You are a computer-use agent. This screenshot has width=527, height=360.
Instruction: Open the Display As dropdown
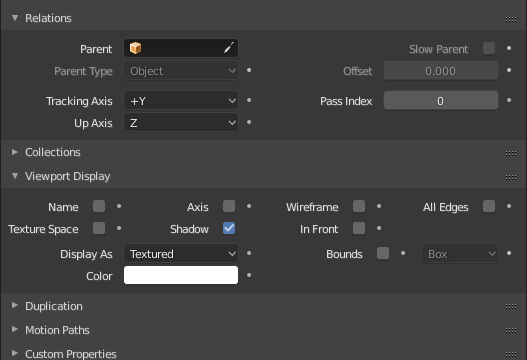tap(181, 253)
